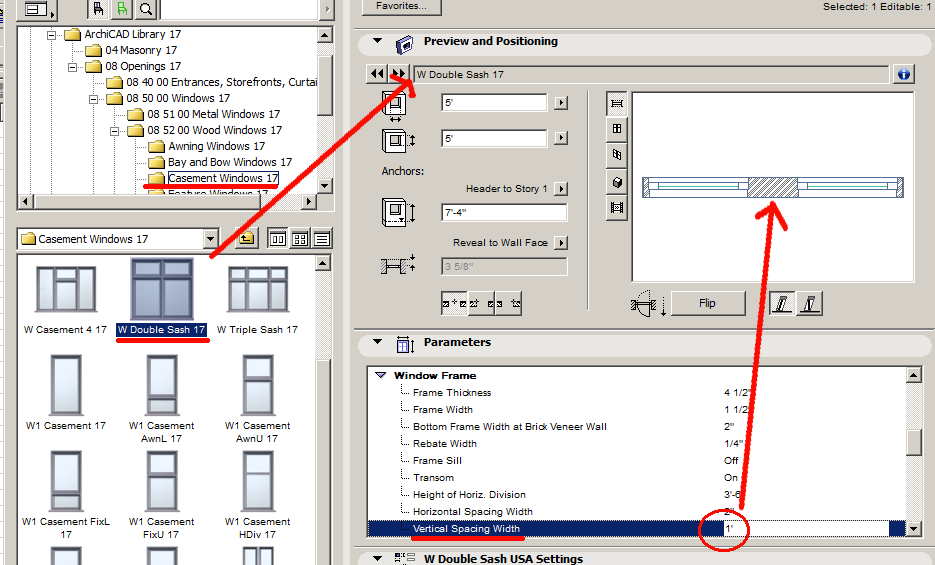Open the Header to Story 1 anchor menu
This screenshot has width=935, height=565.
click(x=561, y=189)
